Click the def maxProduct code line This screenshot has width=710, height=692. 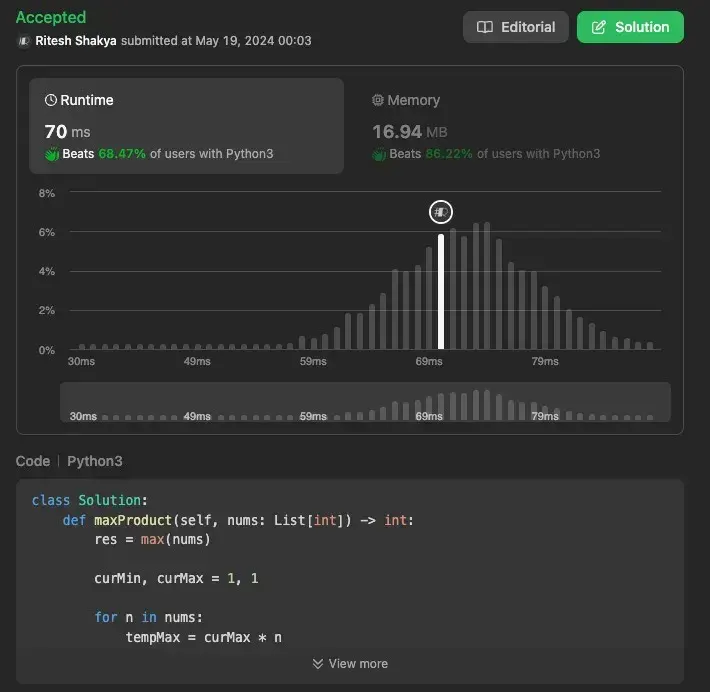tap(238, 520)
